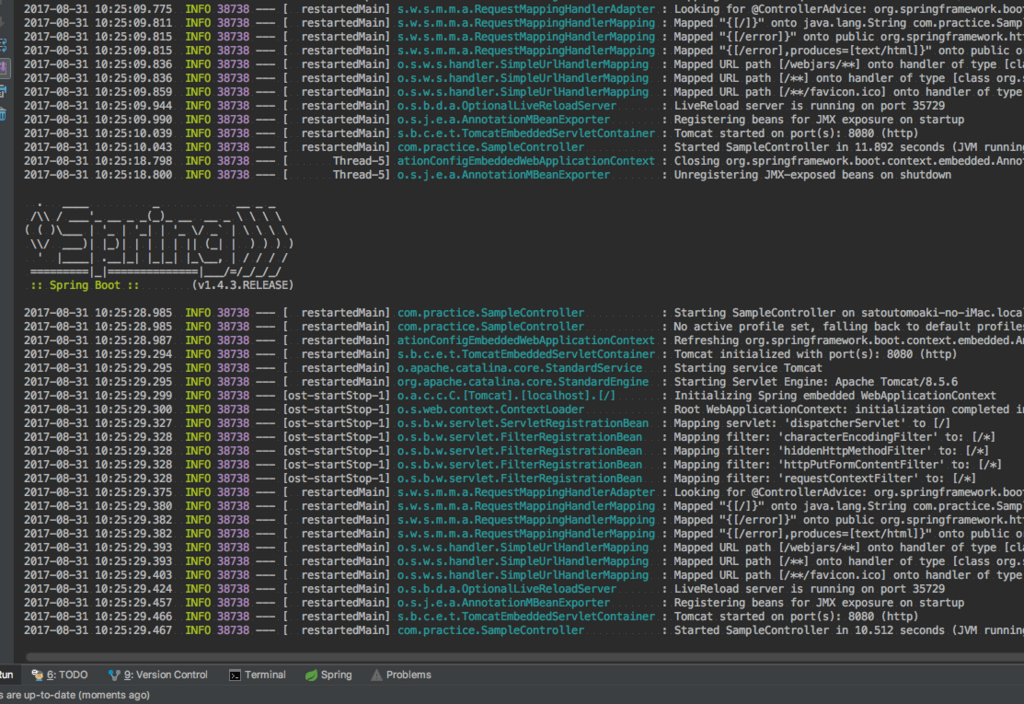Screen dimensions: 1024x704
Task: Click 'Starting Servlet Engine: Apache Tomcat/8.5.6' message
Action: 816,381
